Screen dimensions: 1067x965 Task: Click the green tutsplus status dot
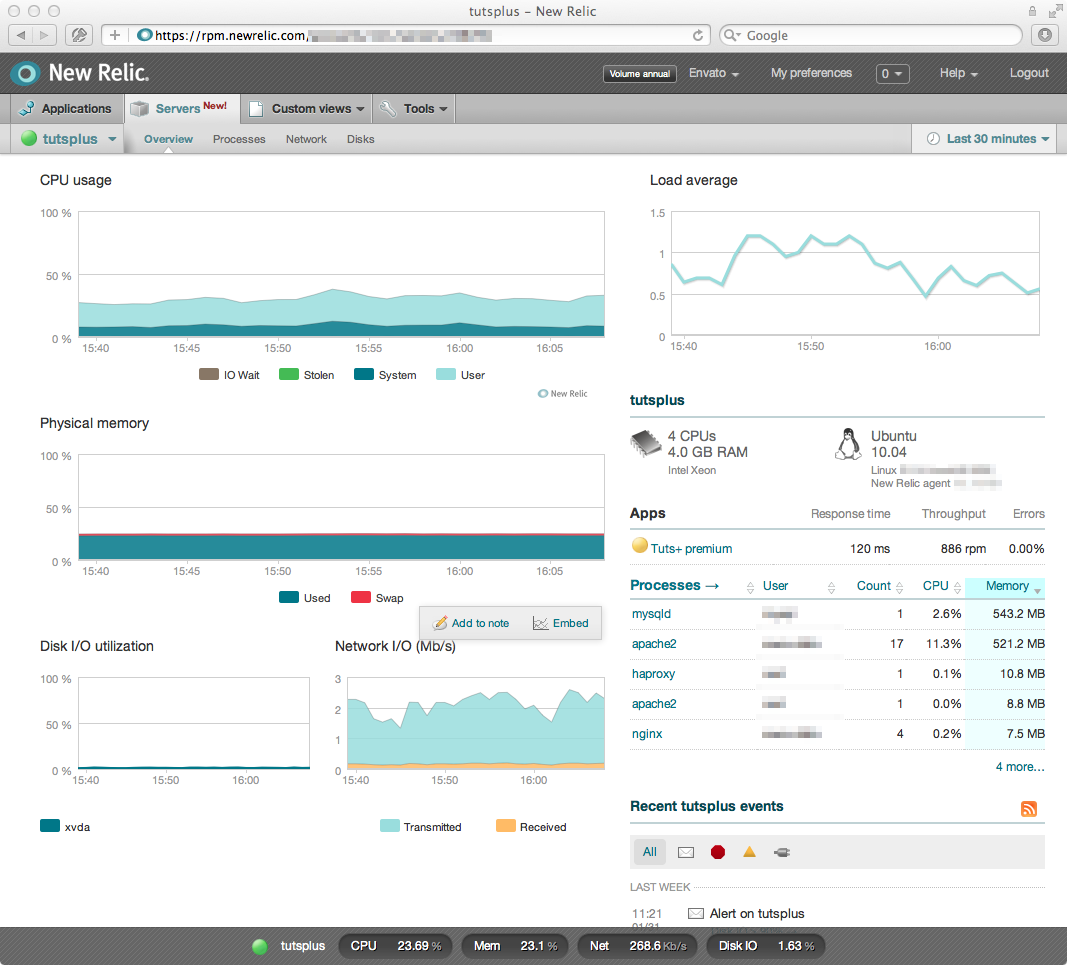tap(29, 138)
